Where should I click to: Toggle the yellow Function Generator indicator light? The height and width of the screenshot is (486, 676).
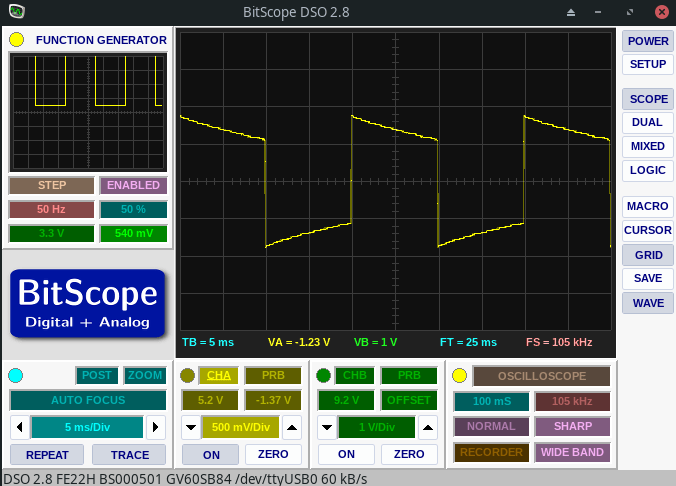click(16, 40)
